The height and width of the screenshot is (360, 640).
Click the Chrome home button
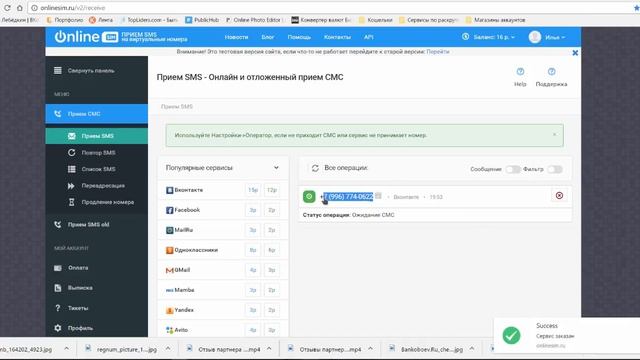(19, 8)
